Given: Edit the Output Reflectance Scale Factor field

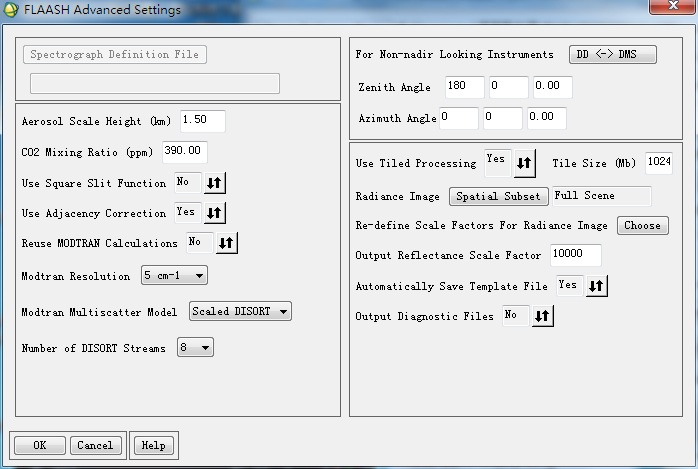Looking at the screenshot, I should click(574, 255).
